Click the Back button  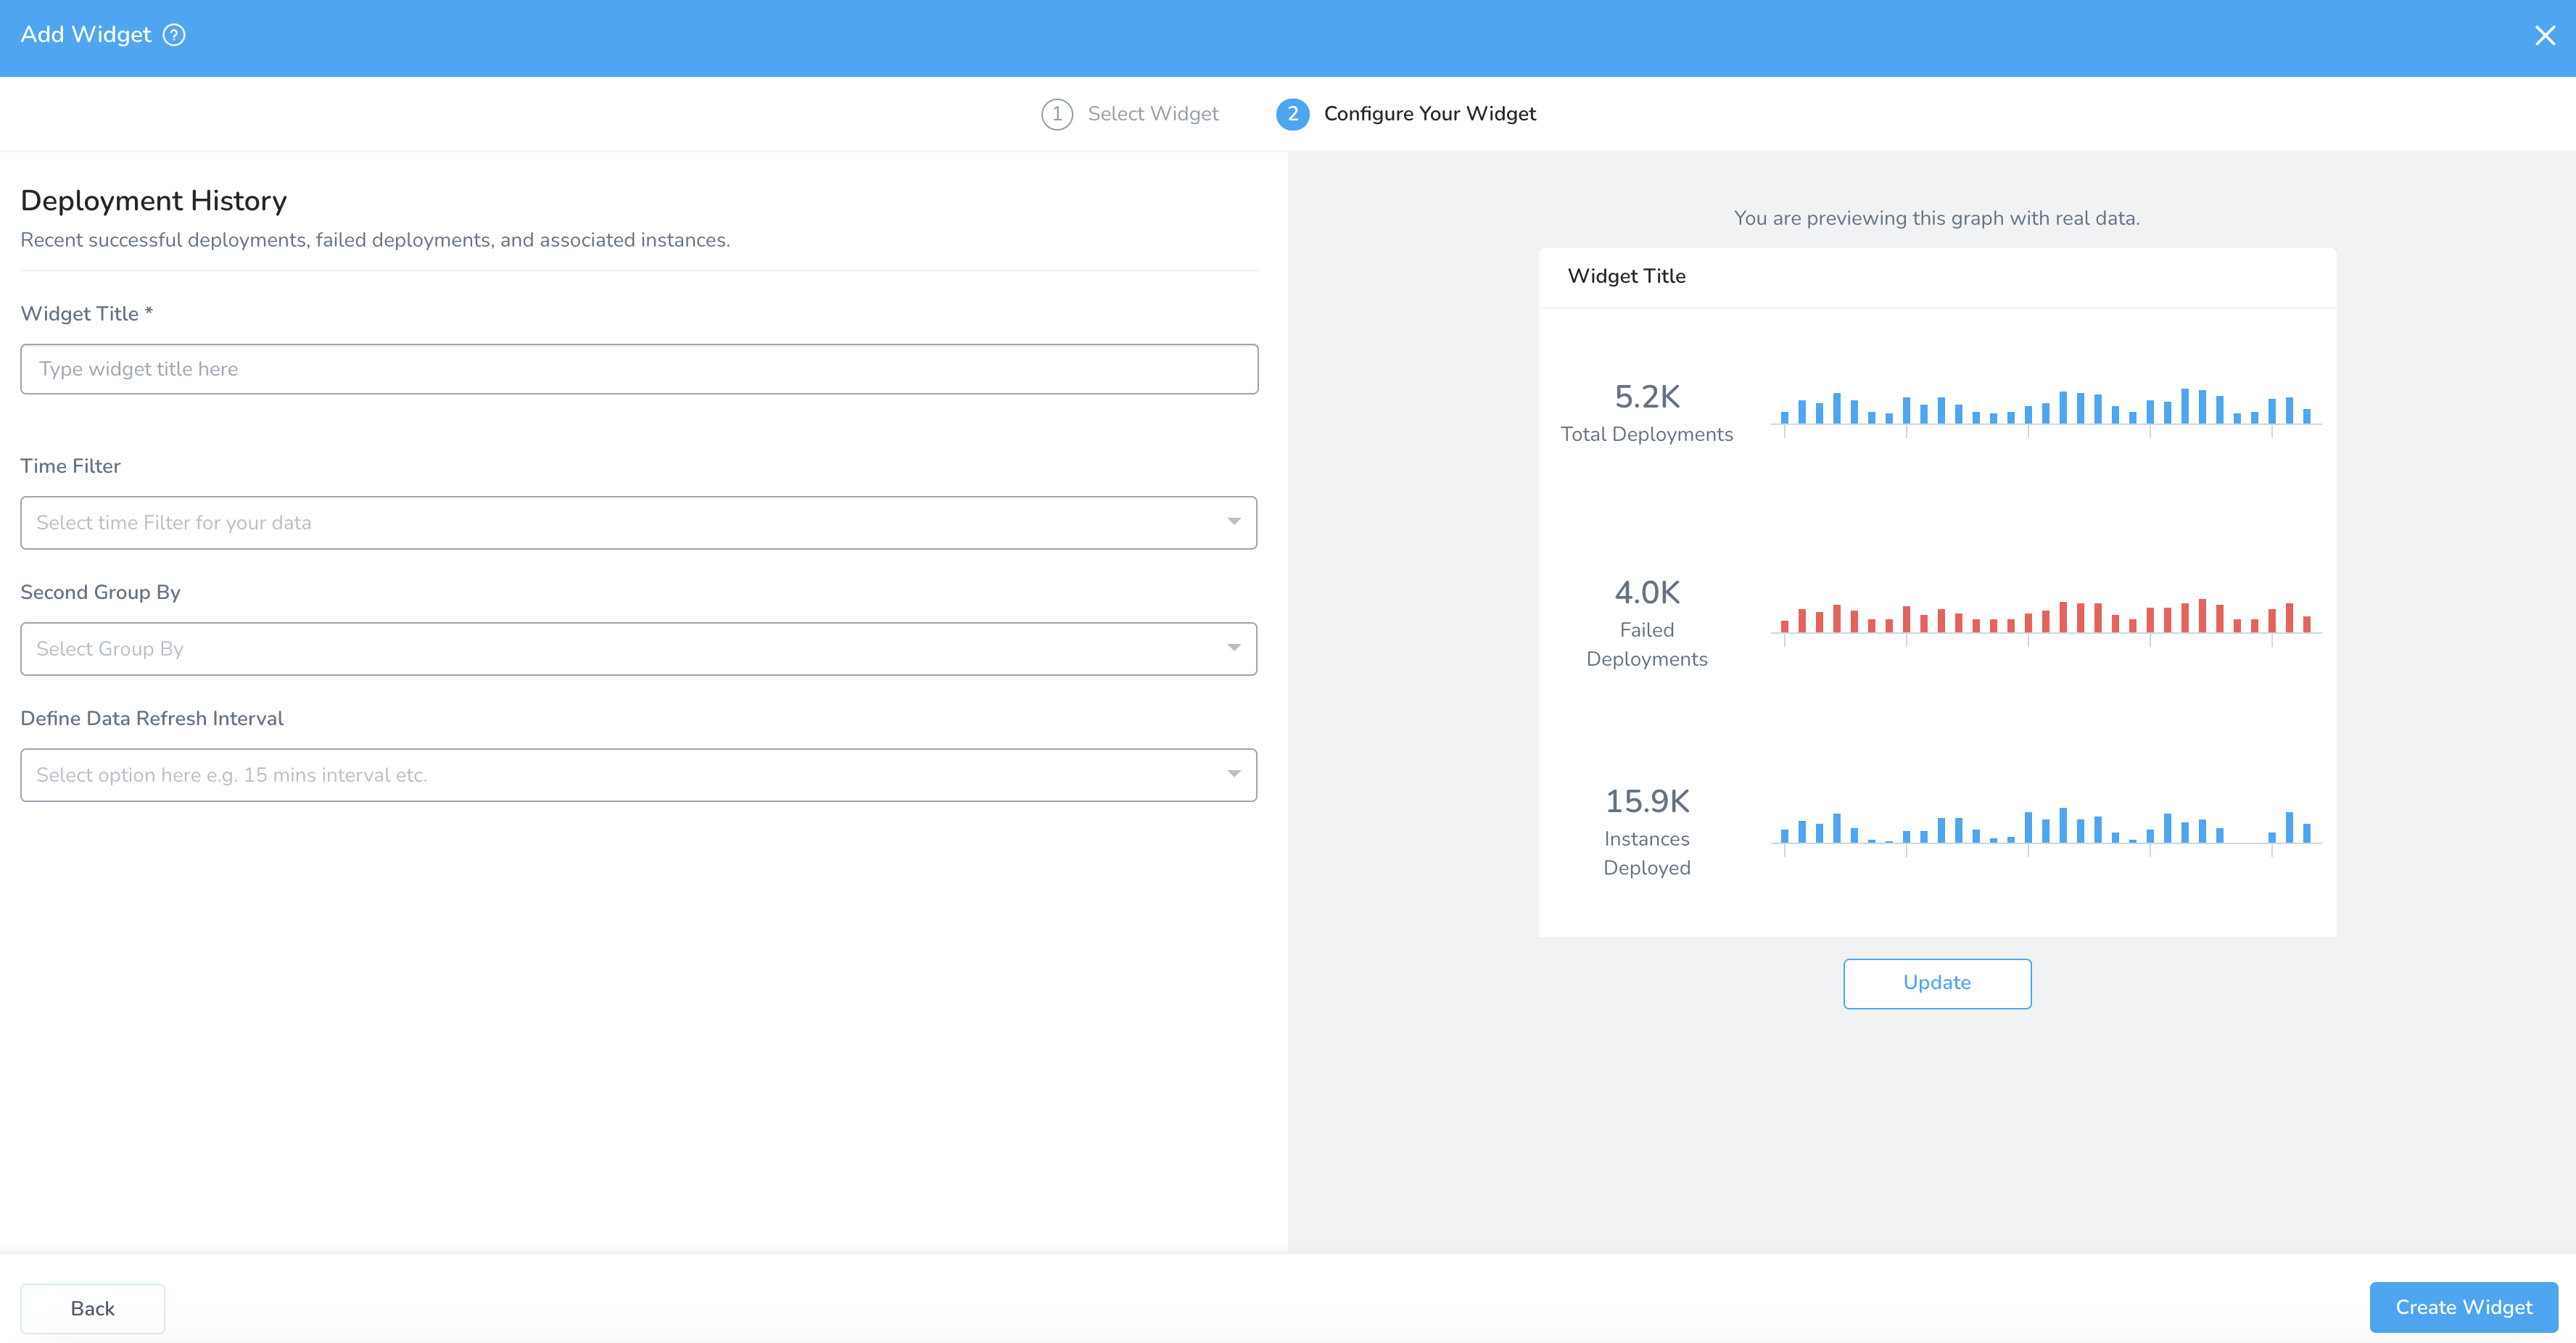(92, 1308)
